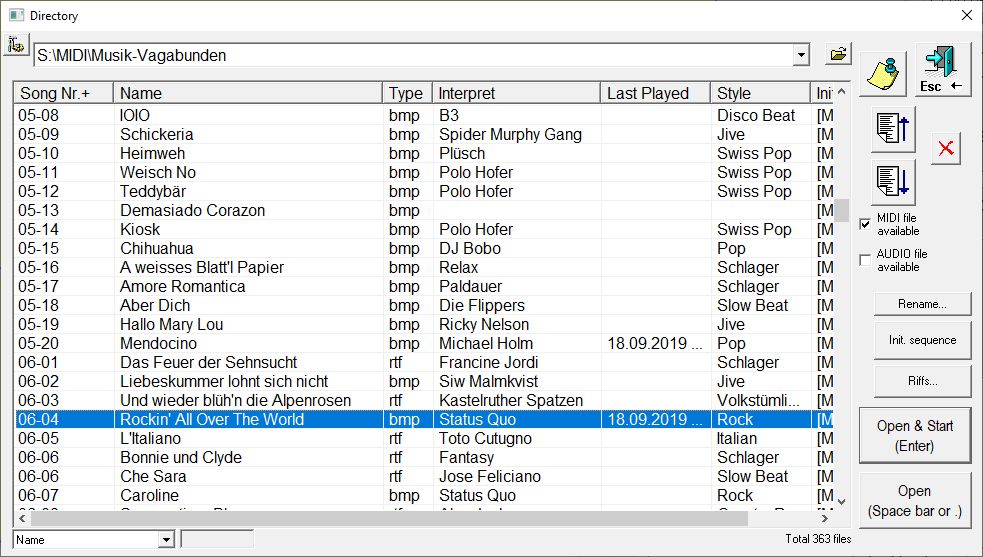Screen dimensions: 983x557
Task: Select song Das Feuer der Sehnsucht
Action: [x=209, y=363]
